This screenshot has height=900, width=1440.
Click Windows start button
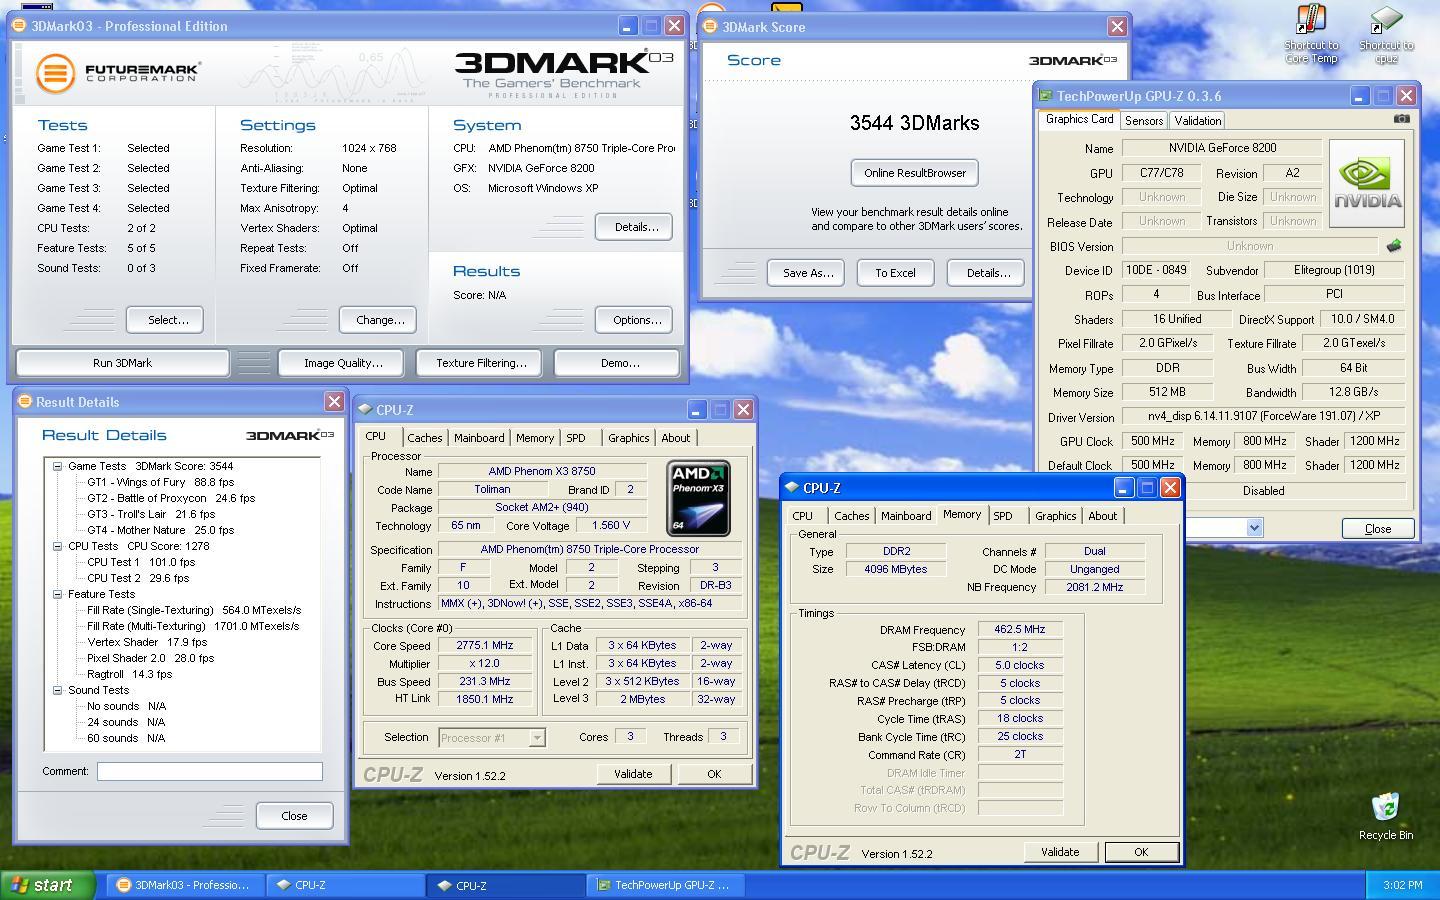click(48, 885)
